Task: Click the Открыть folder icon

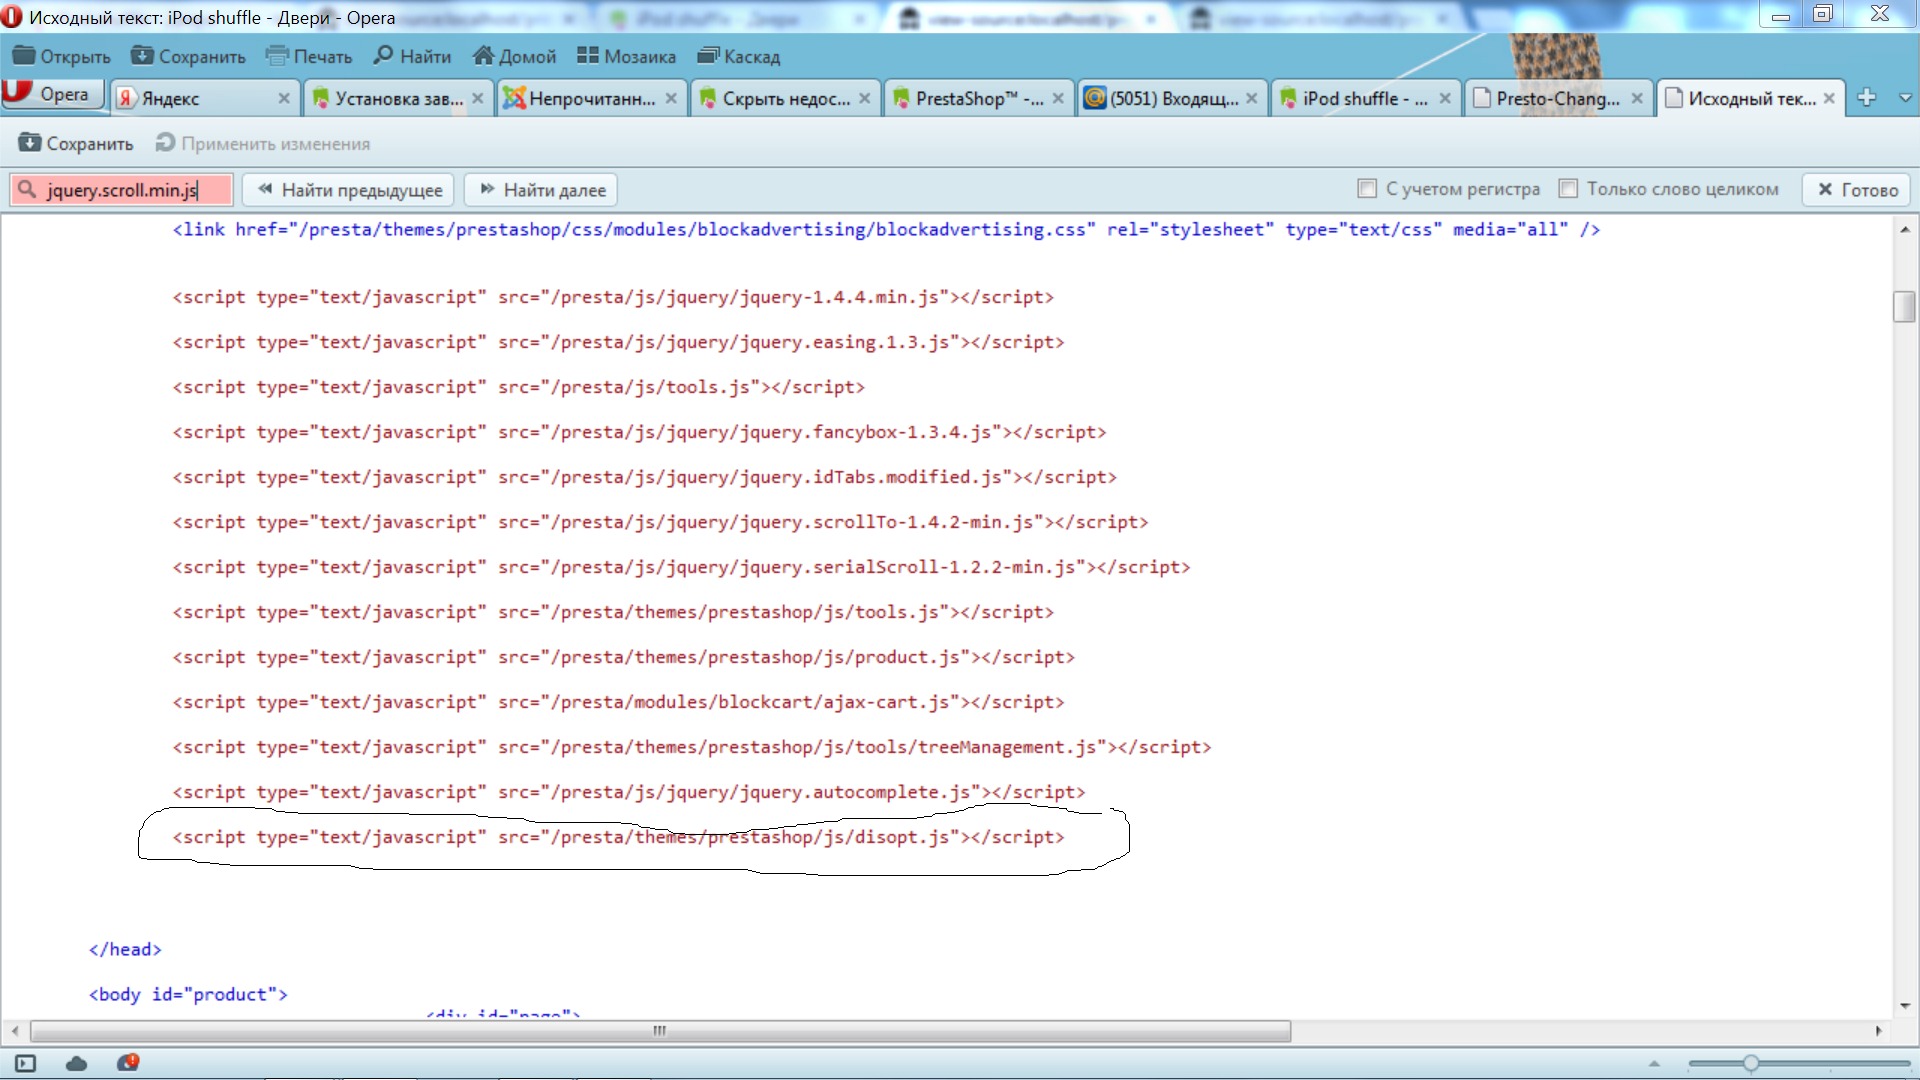Action: tap(24, 56)
